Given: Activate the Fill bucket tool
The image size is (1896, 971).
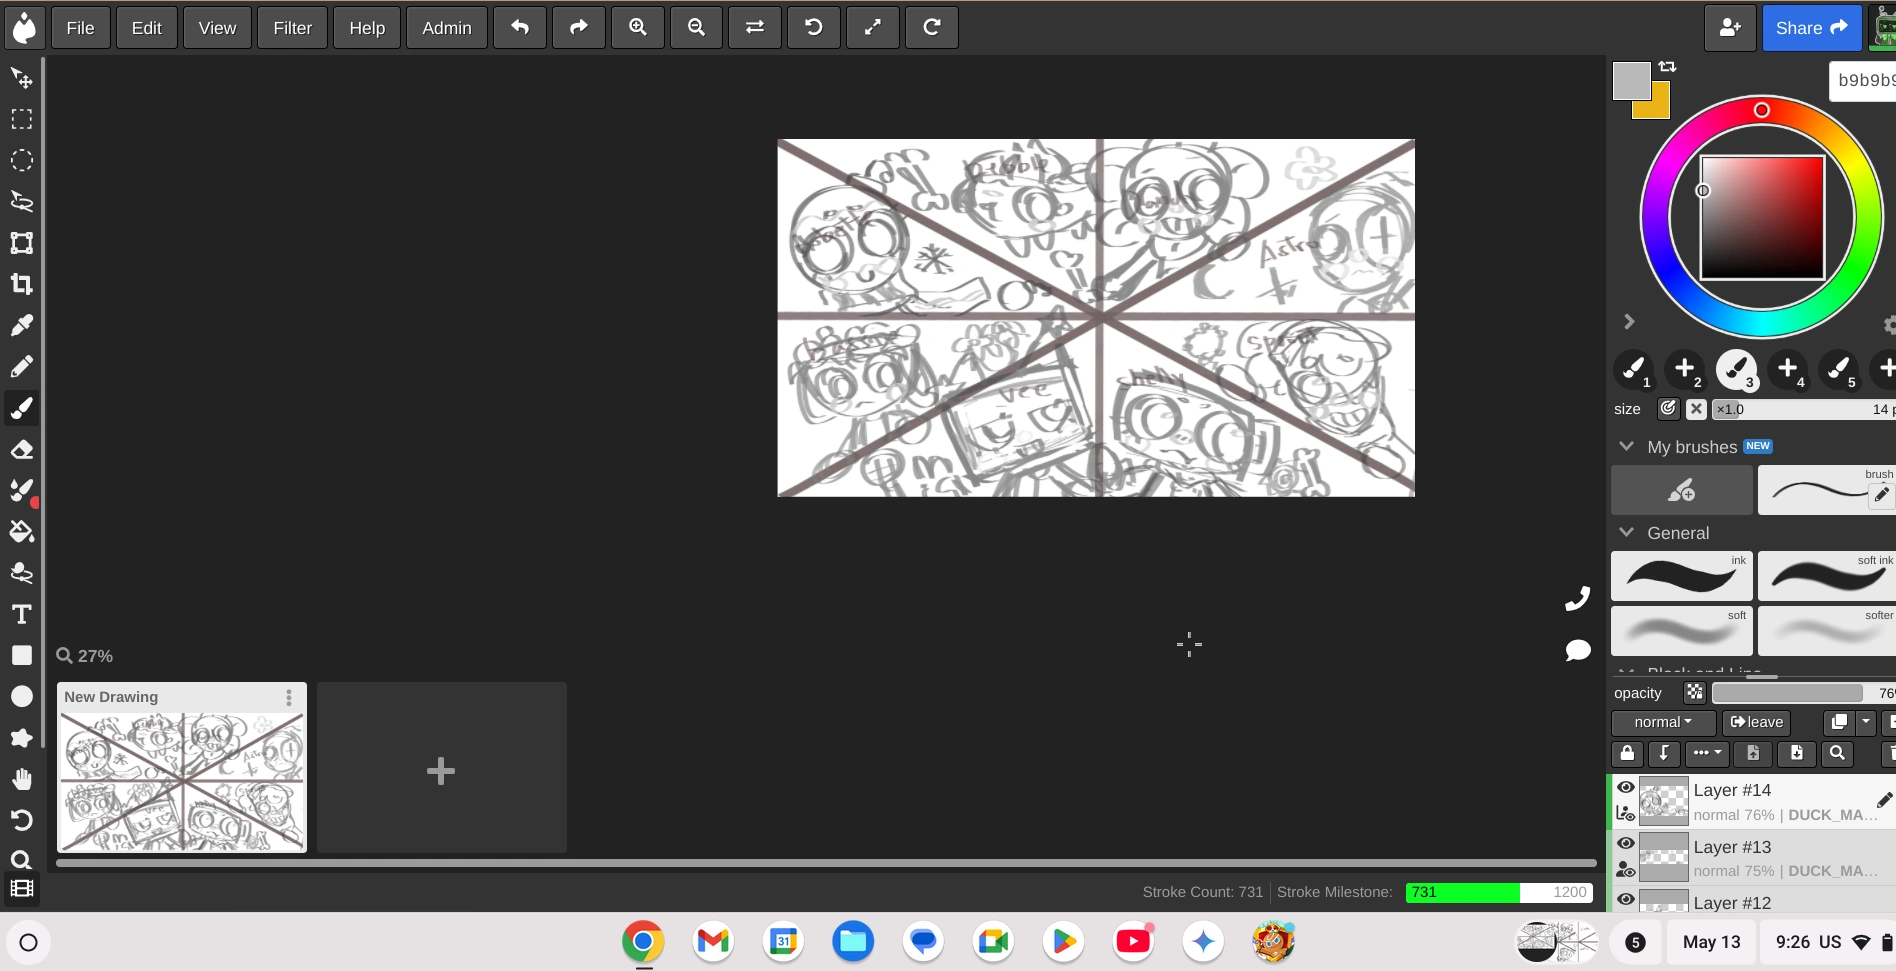Looking at the screenshot, I should click(x=22, y=531).
